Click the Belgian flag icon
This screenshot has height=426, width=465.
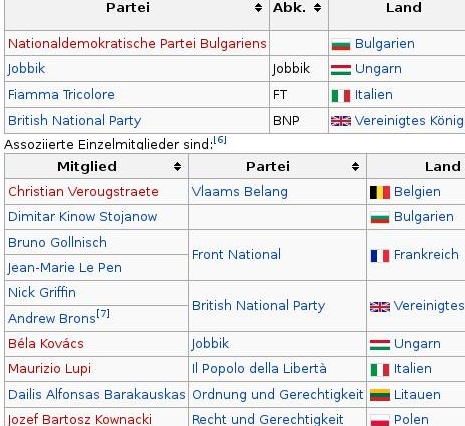(x=380, y=192)
